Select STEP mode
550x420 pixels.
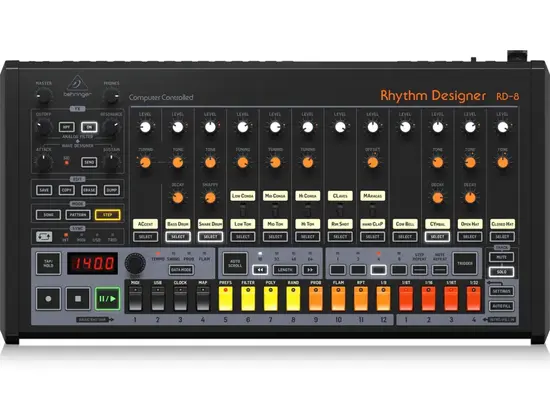click(x=108, y=215)
